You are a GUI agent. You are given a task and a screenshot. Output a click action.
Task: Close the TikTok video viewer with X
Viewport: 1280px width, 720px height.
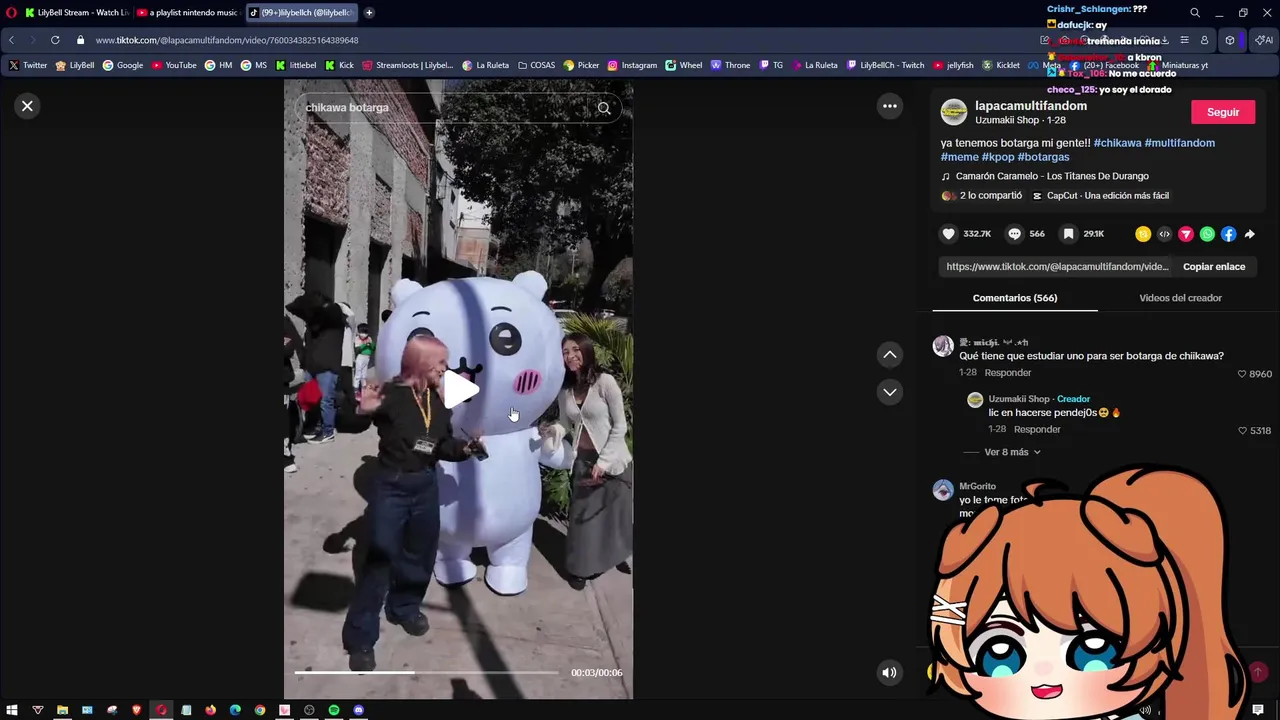28,106
